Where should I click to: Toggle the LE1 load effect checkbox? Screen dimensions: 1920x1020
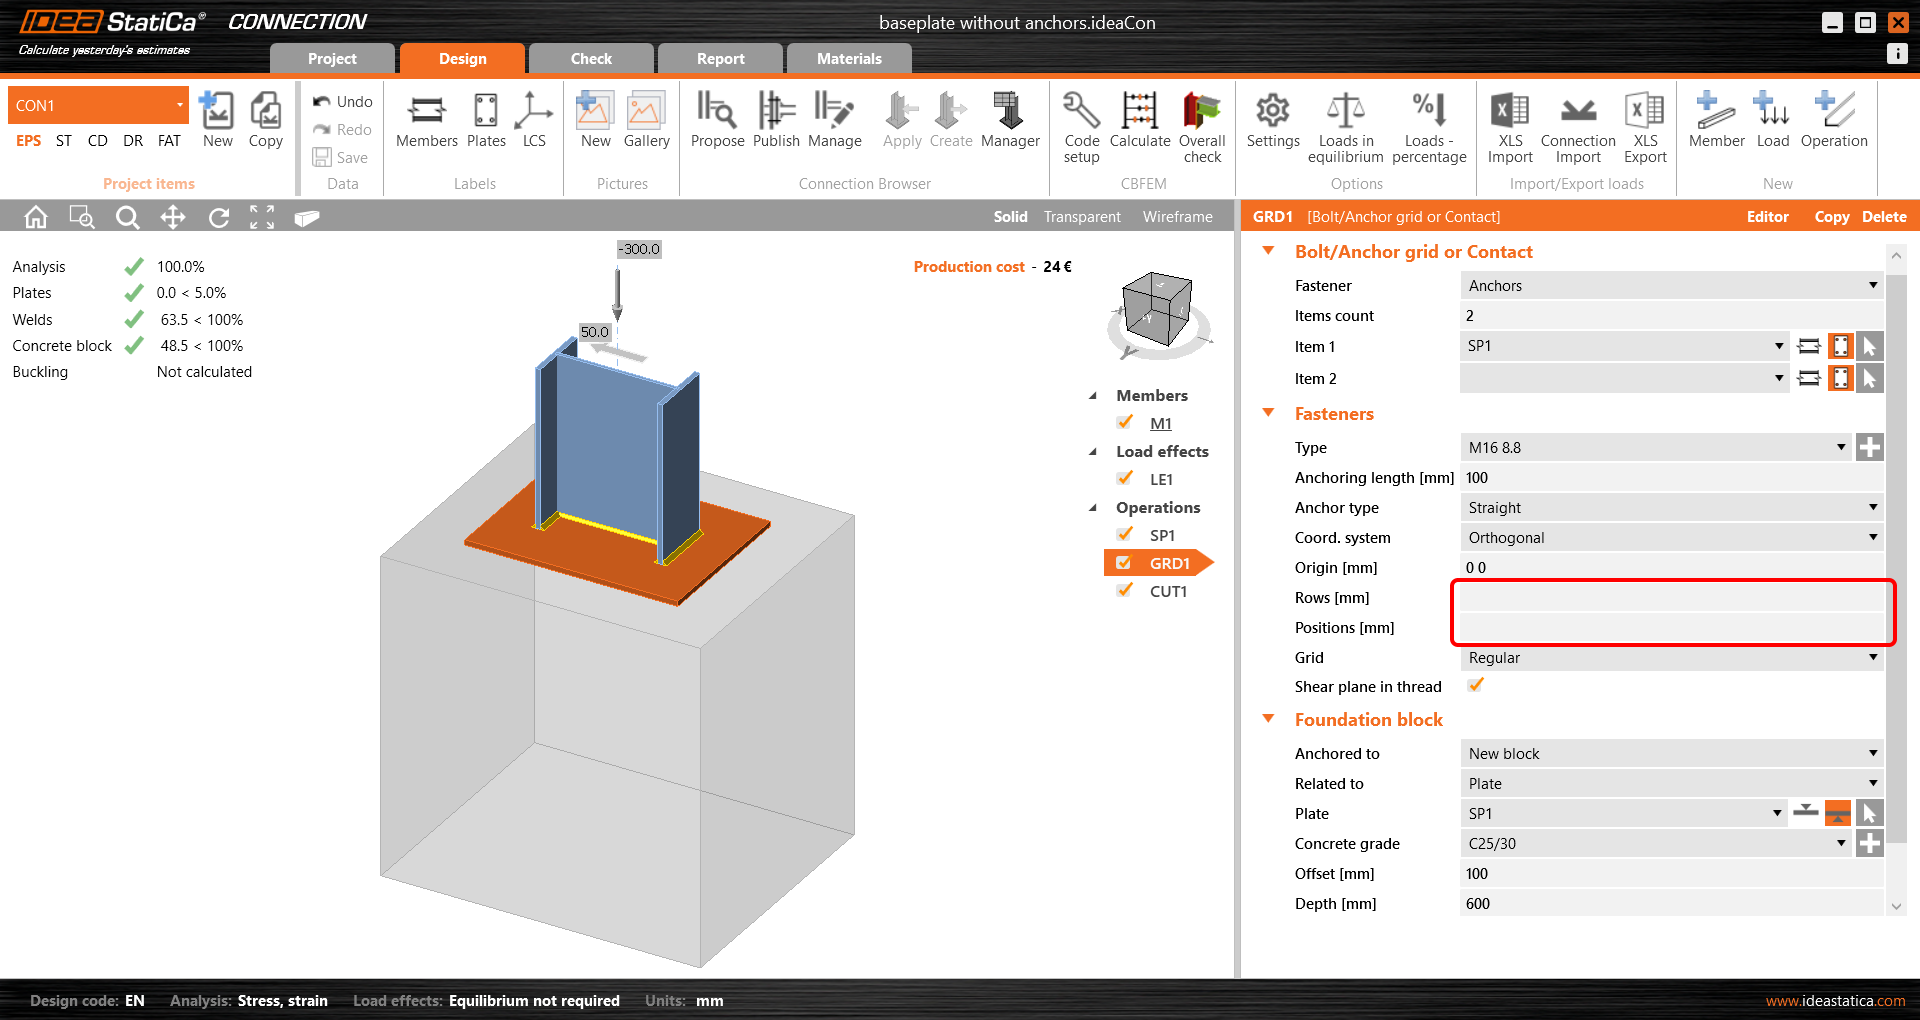(1125, 479)
